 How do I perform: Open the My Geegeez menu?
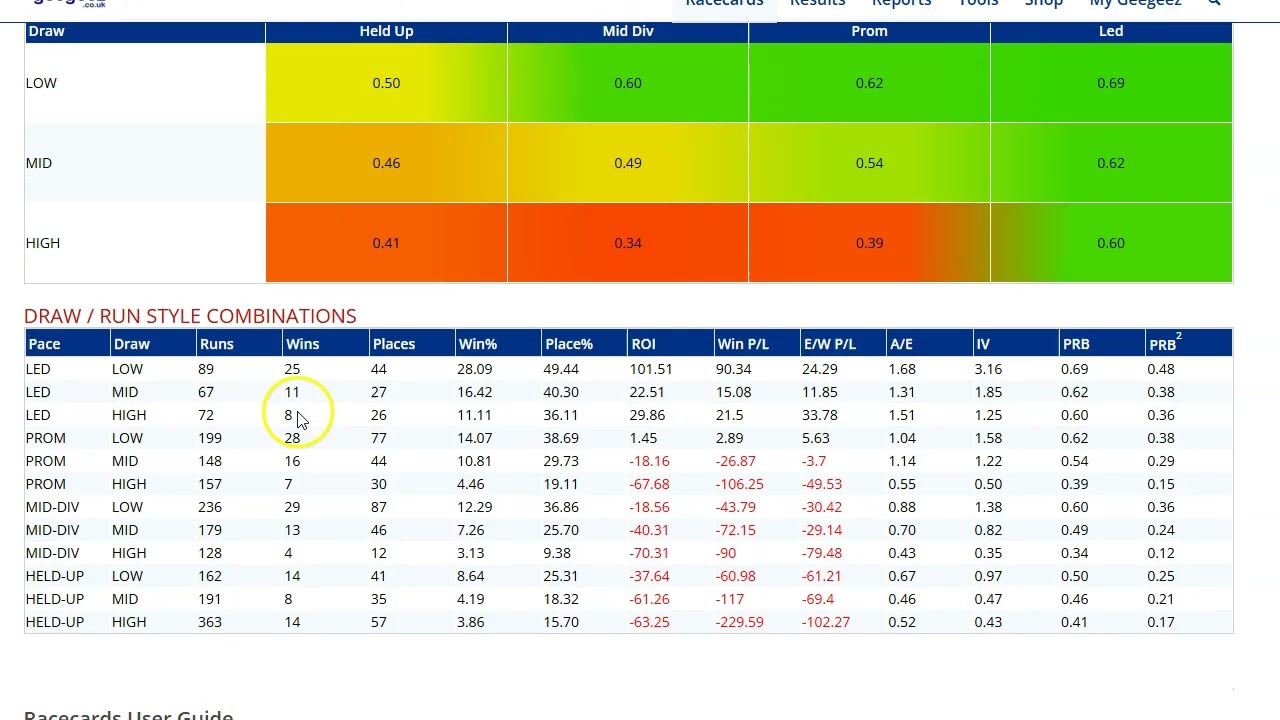(1135, 3)
